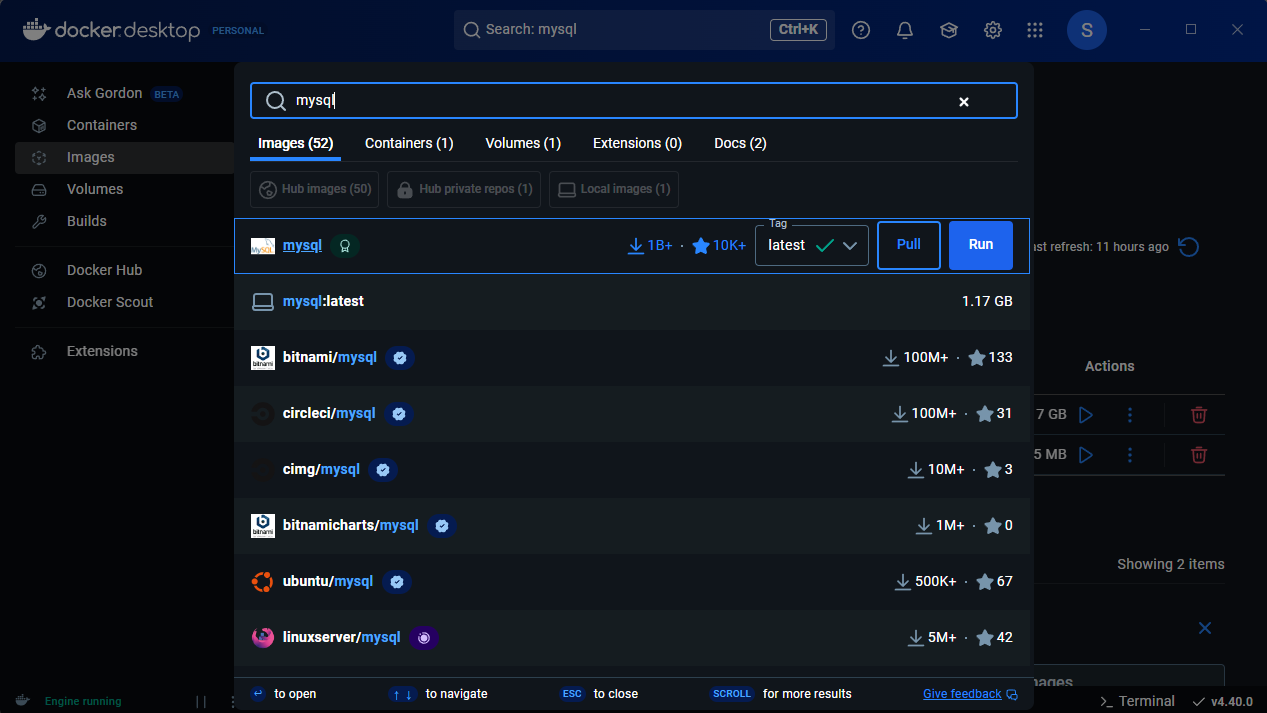Select the bitnamicharts/mysql result
The height and width of the screenshot is (713, 1267).
coord(632,526)
